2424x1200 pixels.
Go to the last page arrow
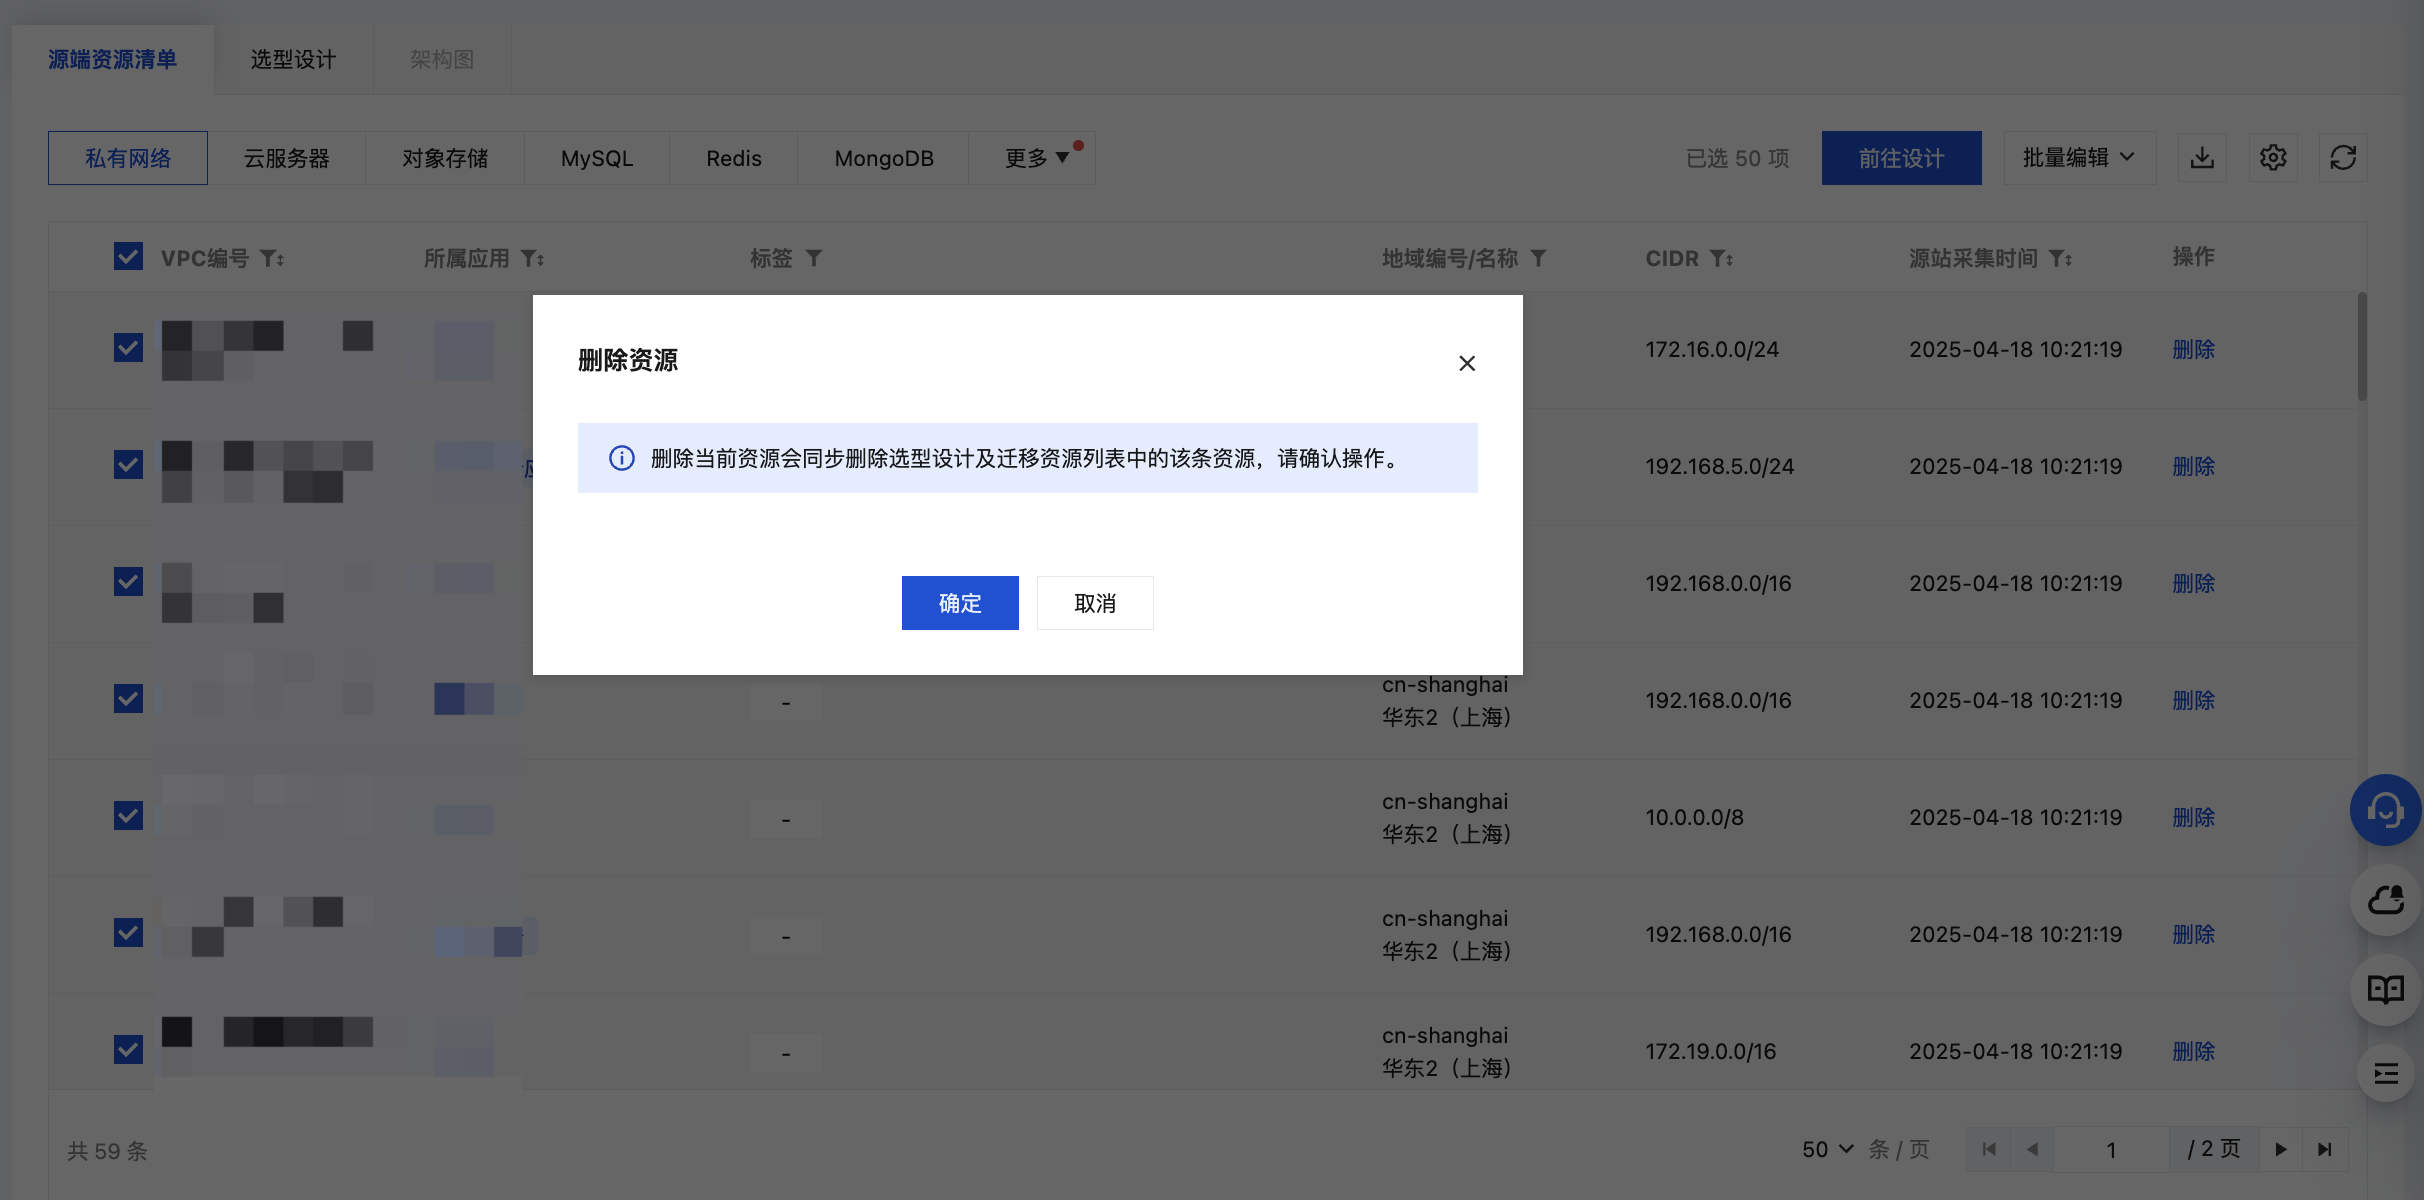pyautogui.click(x=2325, y=1150)
